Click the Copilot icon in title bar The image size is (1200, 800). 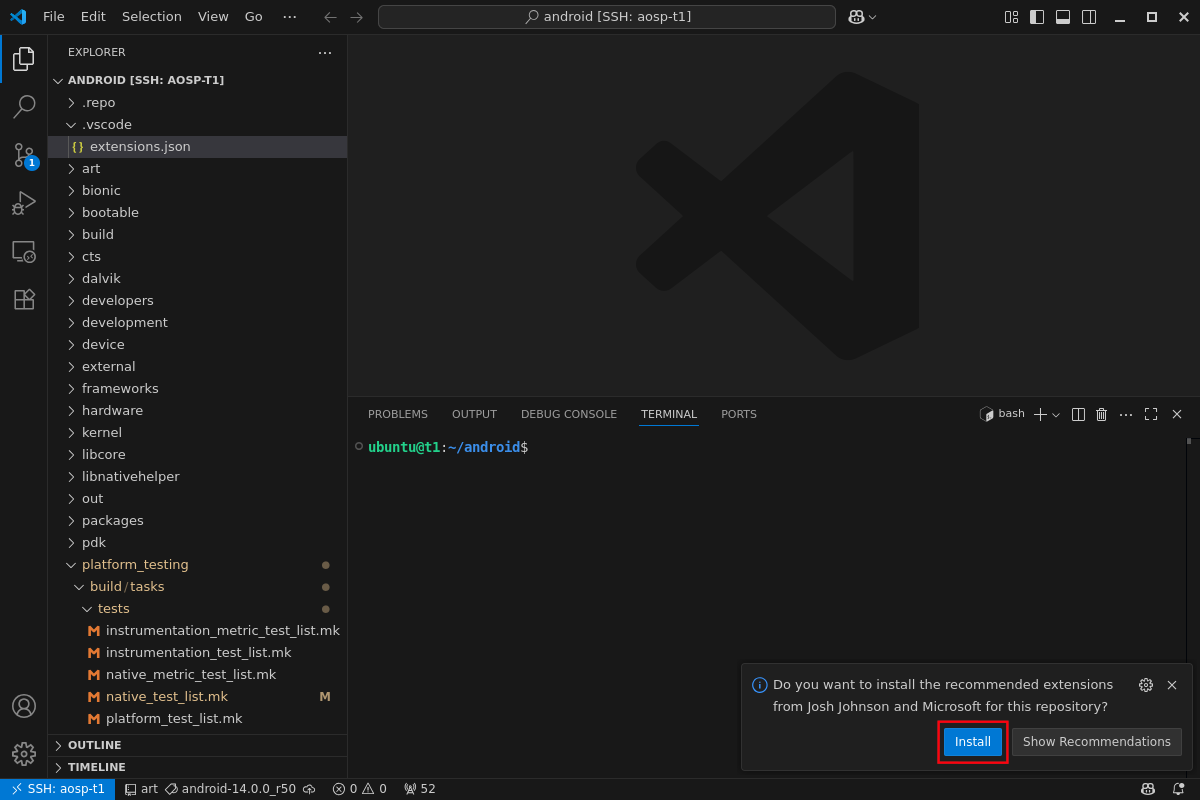click(x=856, y=17)
